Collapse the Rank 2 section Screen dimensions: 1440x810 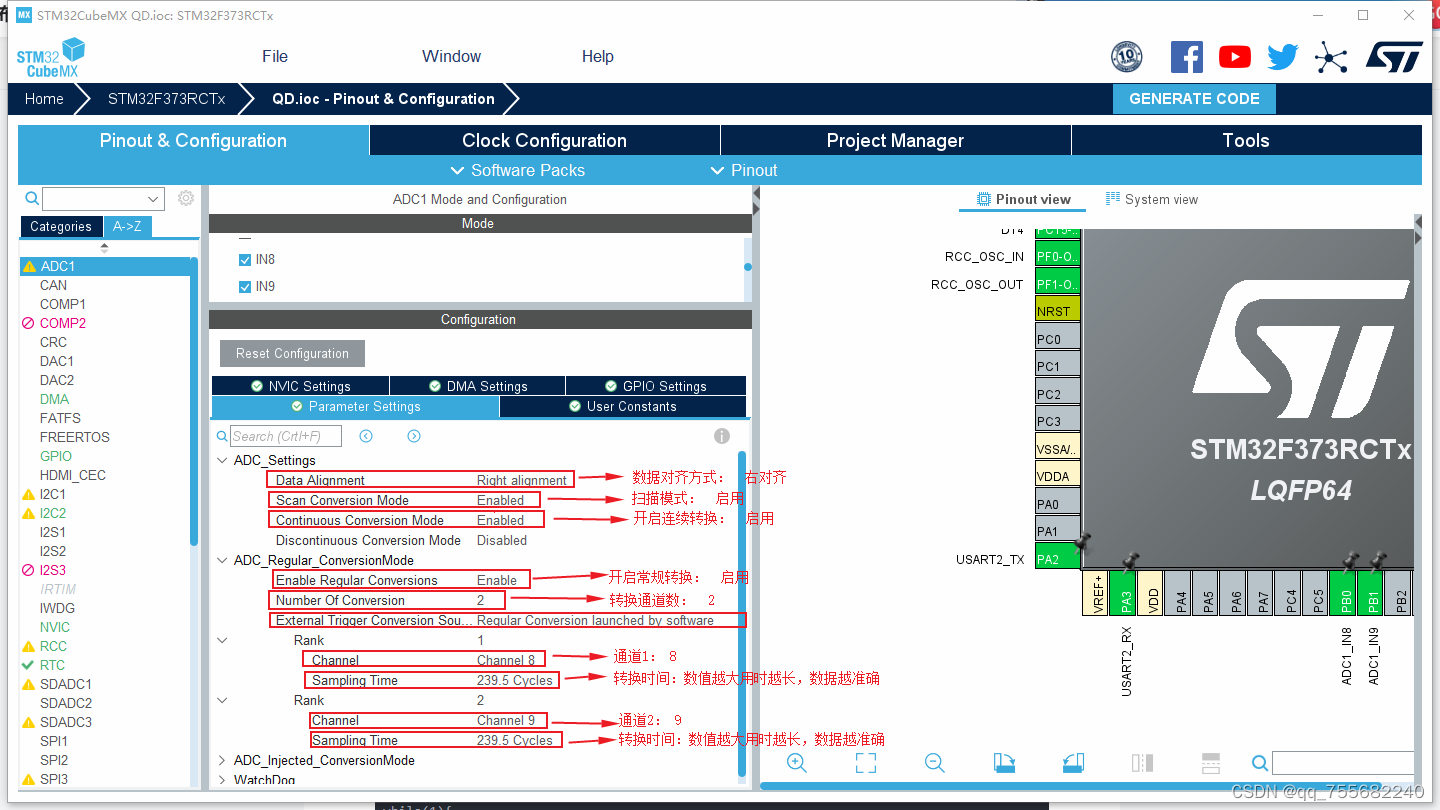(222, 700)
